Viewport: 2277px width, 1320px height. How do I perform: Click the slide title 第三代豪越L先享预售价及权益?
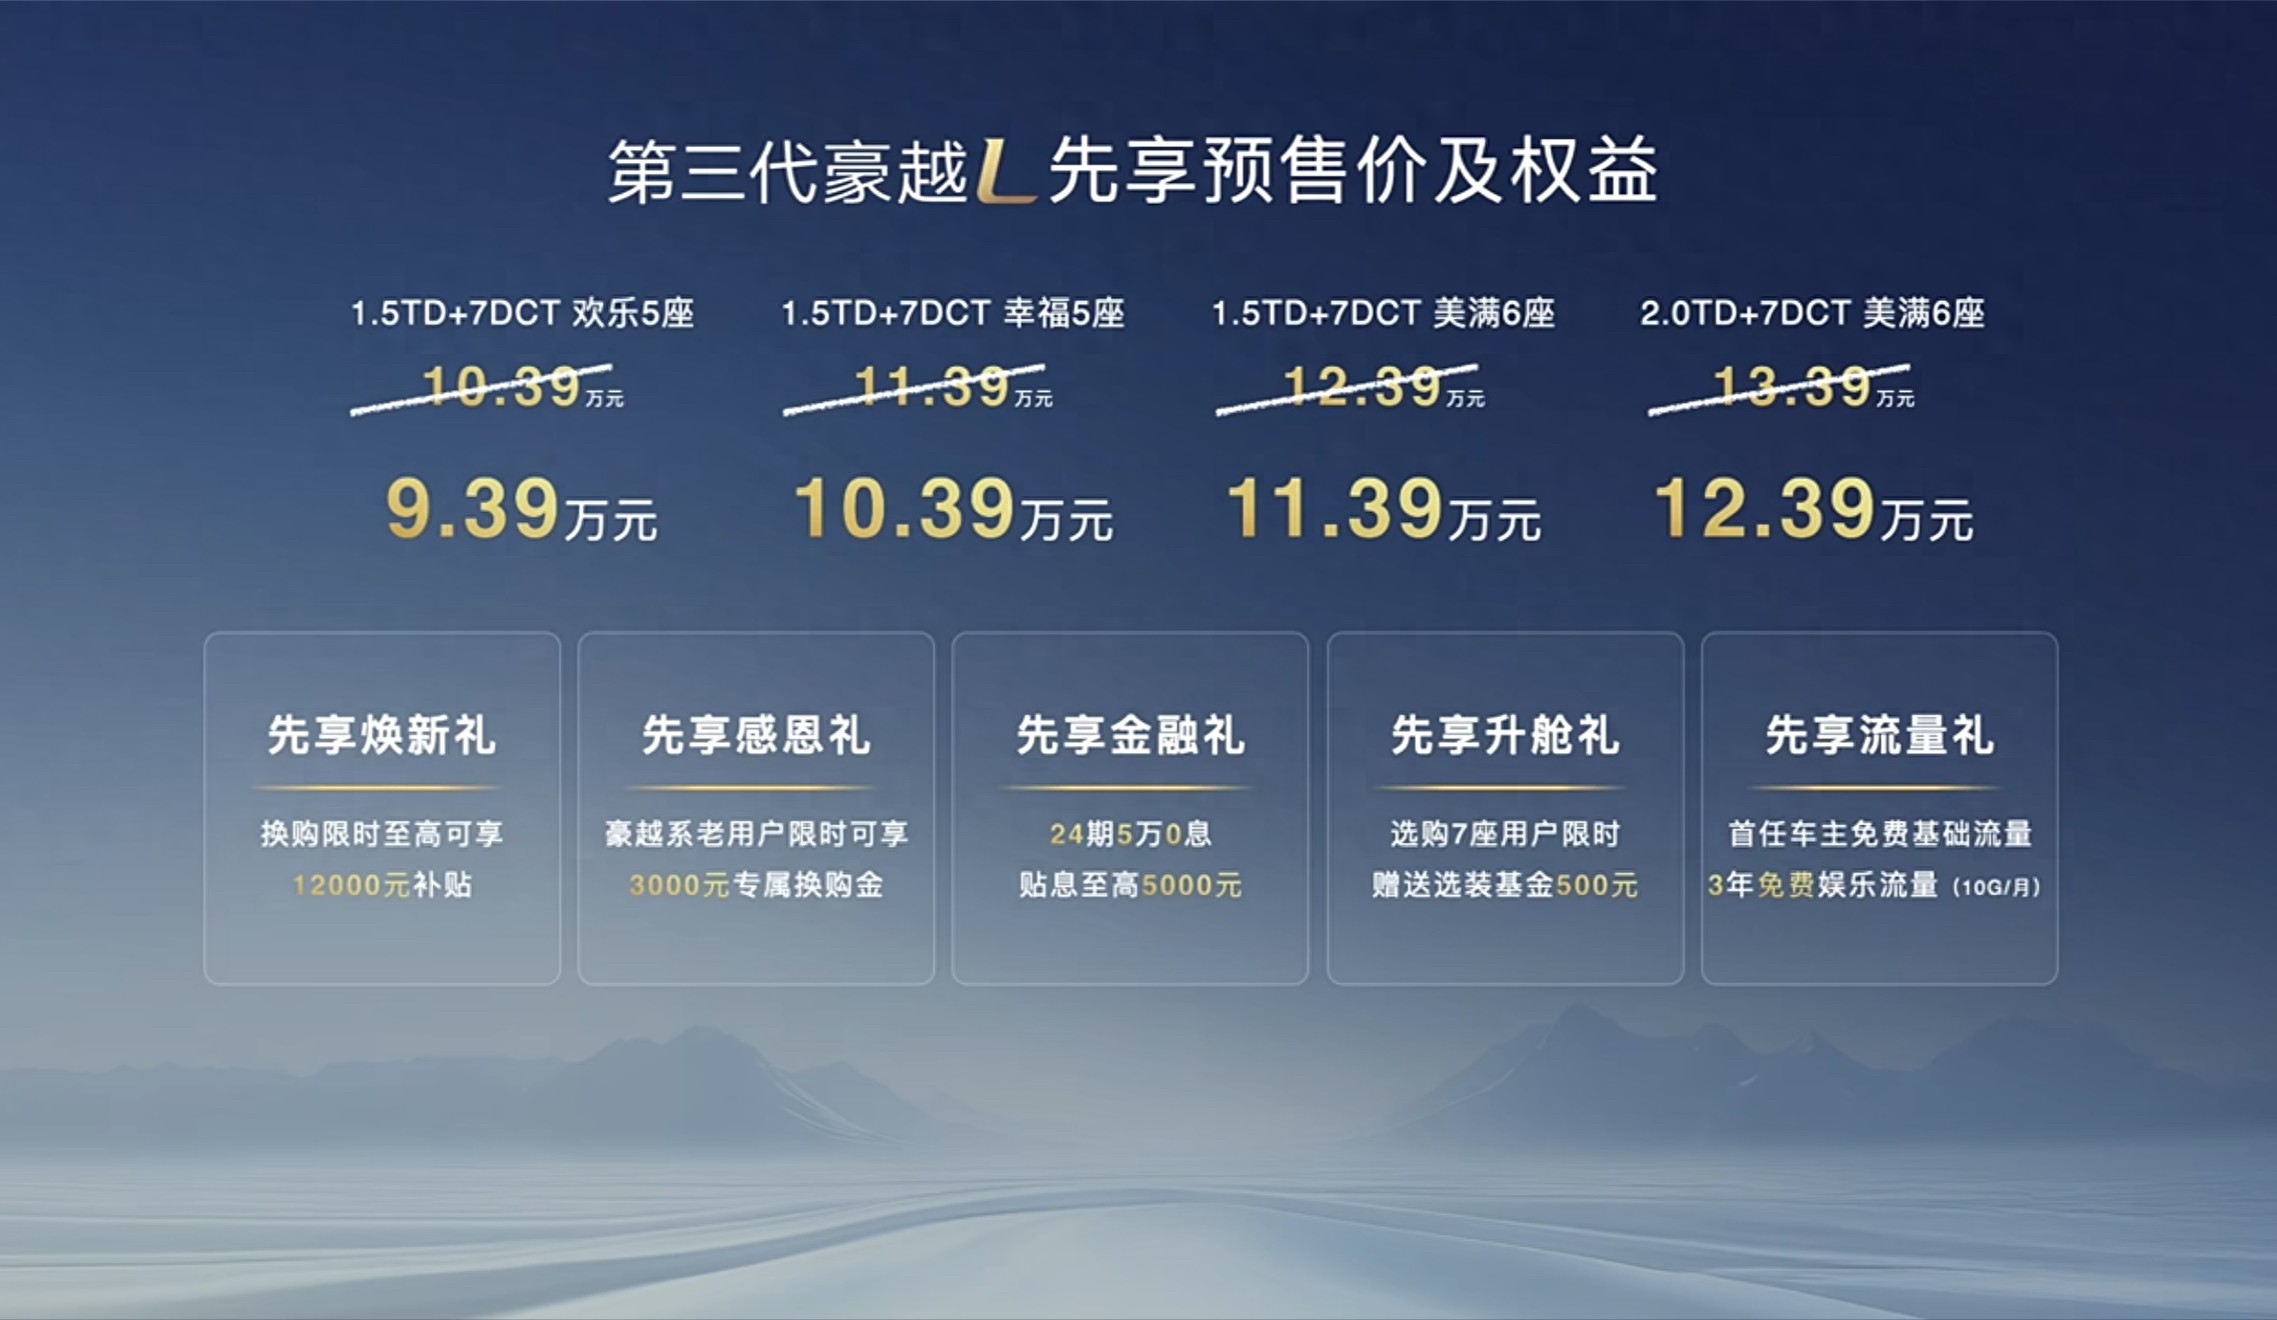point(1138,170)
